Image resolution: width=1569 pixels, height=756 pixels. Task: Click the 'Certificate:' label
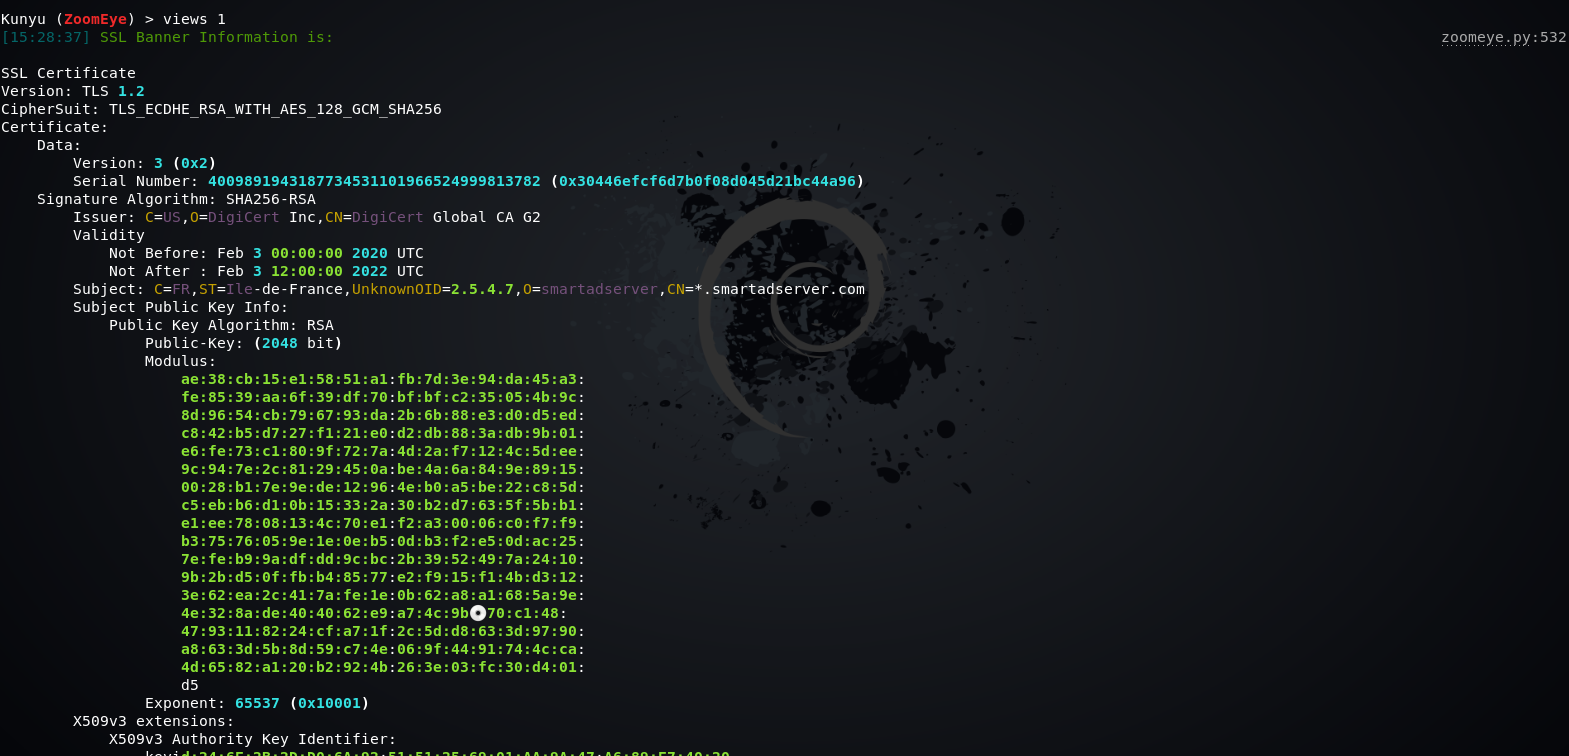pyautogui.click(x=55, y=127)
